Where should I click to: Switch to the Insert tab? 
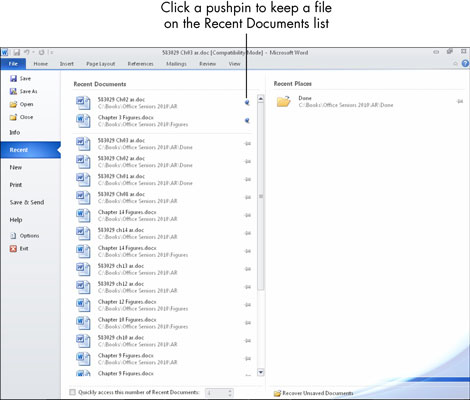(67, 64)
